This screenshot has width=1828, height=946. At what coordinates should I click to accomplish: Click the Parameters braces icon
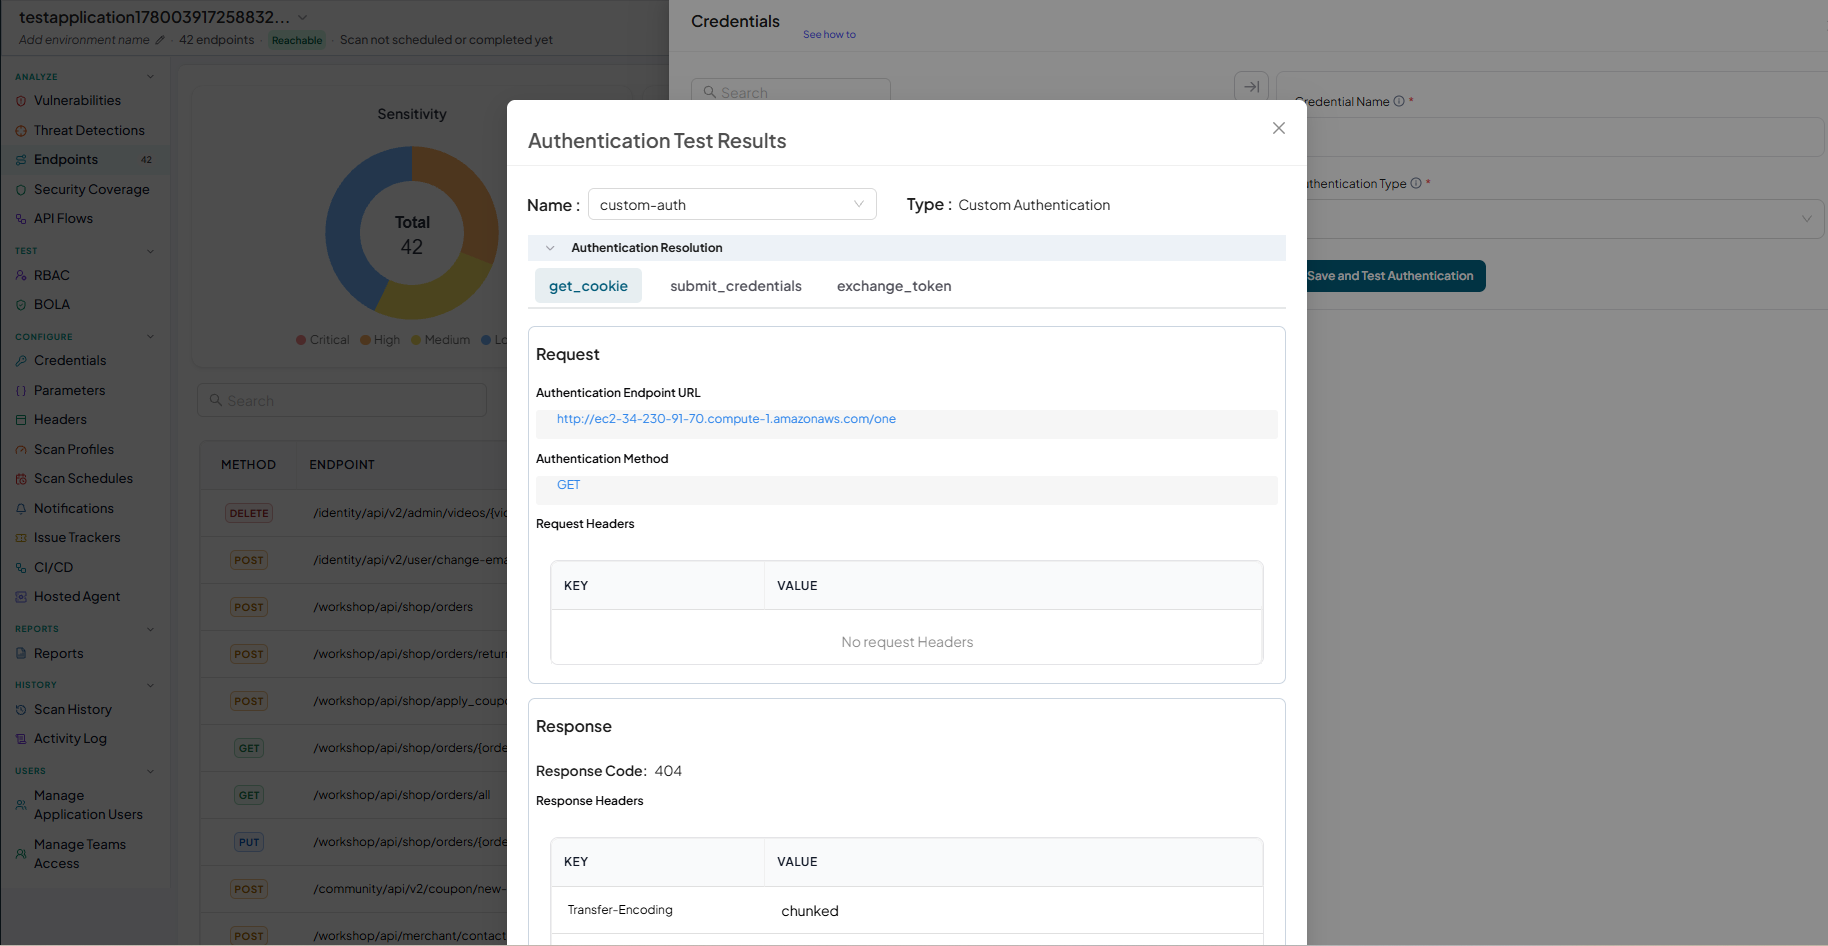point(21,391)
